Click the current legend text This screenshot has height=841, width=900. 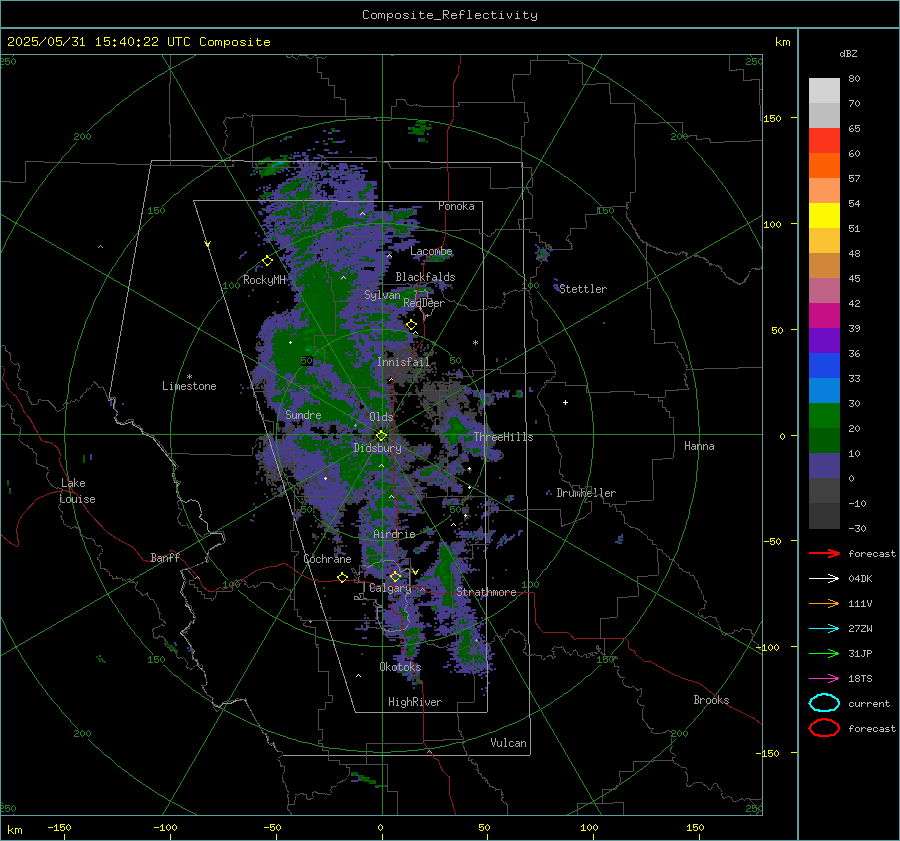(869, 703)
